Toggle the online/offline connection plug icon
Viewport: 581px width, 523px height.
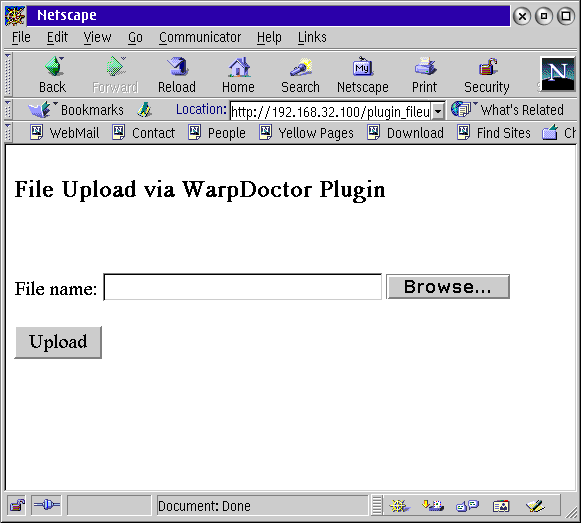[x=46, y=505]
